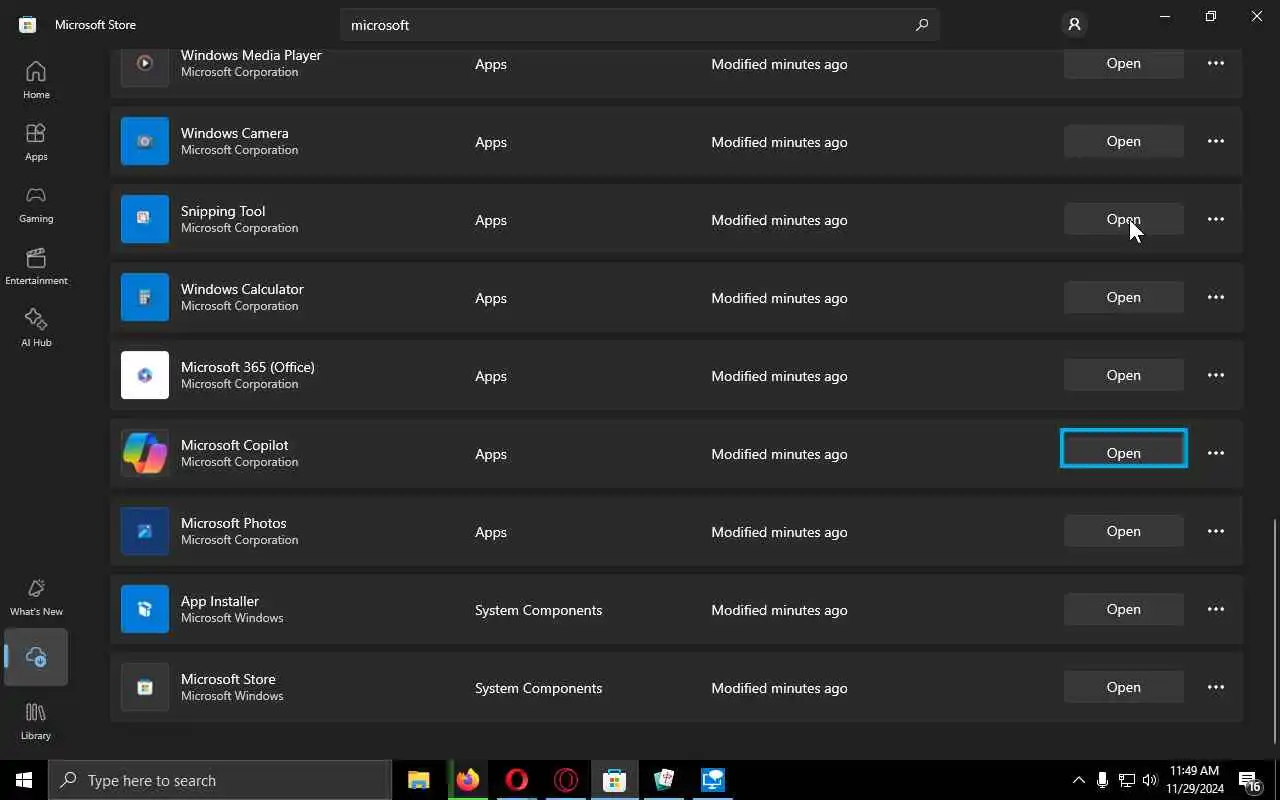Open File Explorer from the taskbar
Screen dimensions: 1280x800
[418, 780]
